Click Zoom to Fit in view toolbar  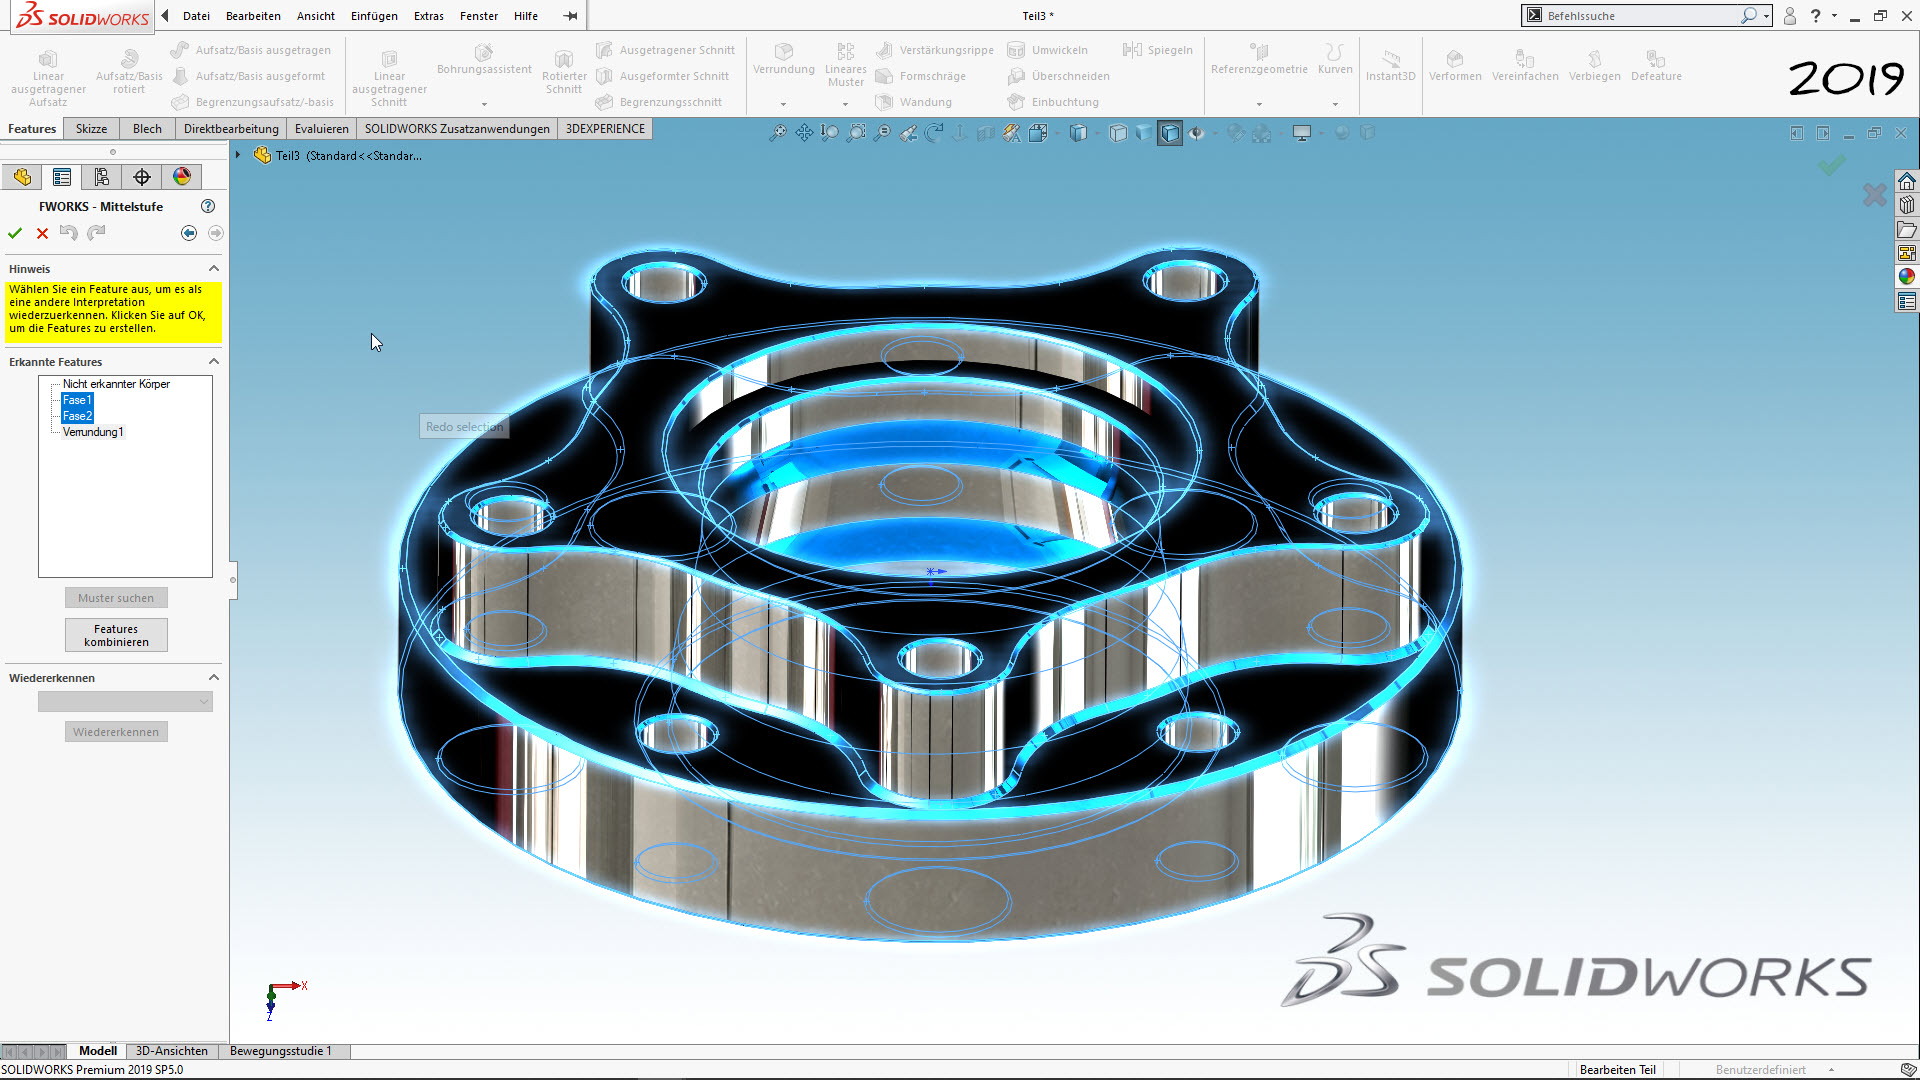pyautogui.click(x=777, y=133)
